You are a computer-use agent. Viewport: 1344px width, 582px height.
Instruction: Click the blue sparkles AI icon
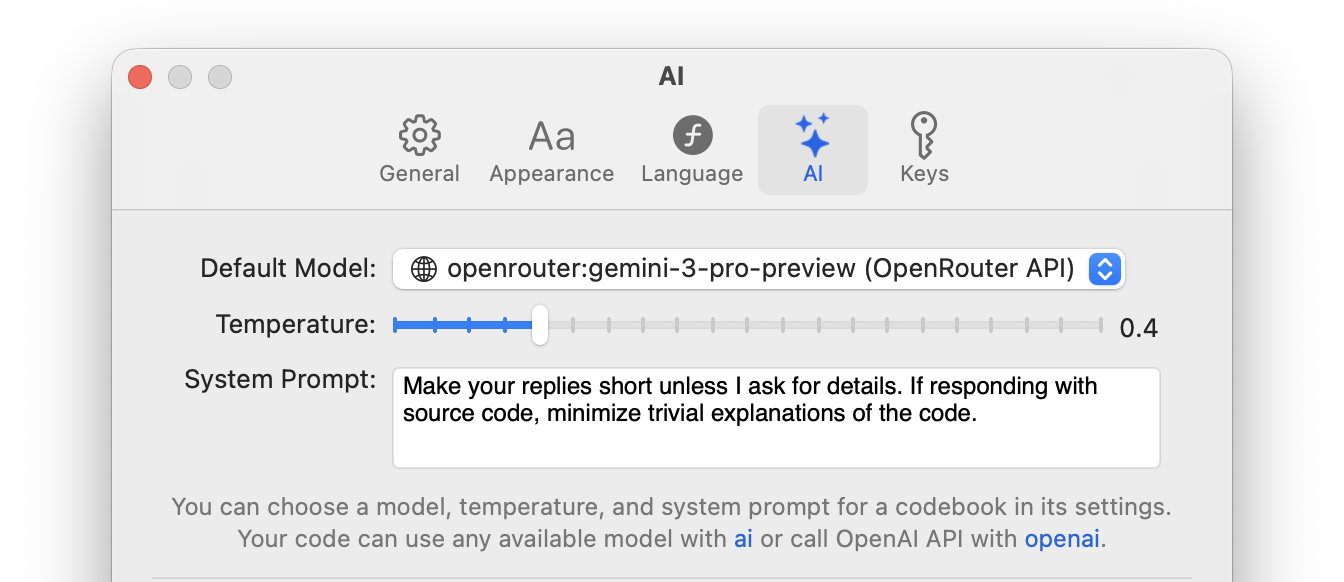point(812,135)
